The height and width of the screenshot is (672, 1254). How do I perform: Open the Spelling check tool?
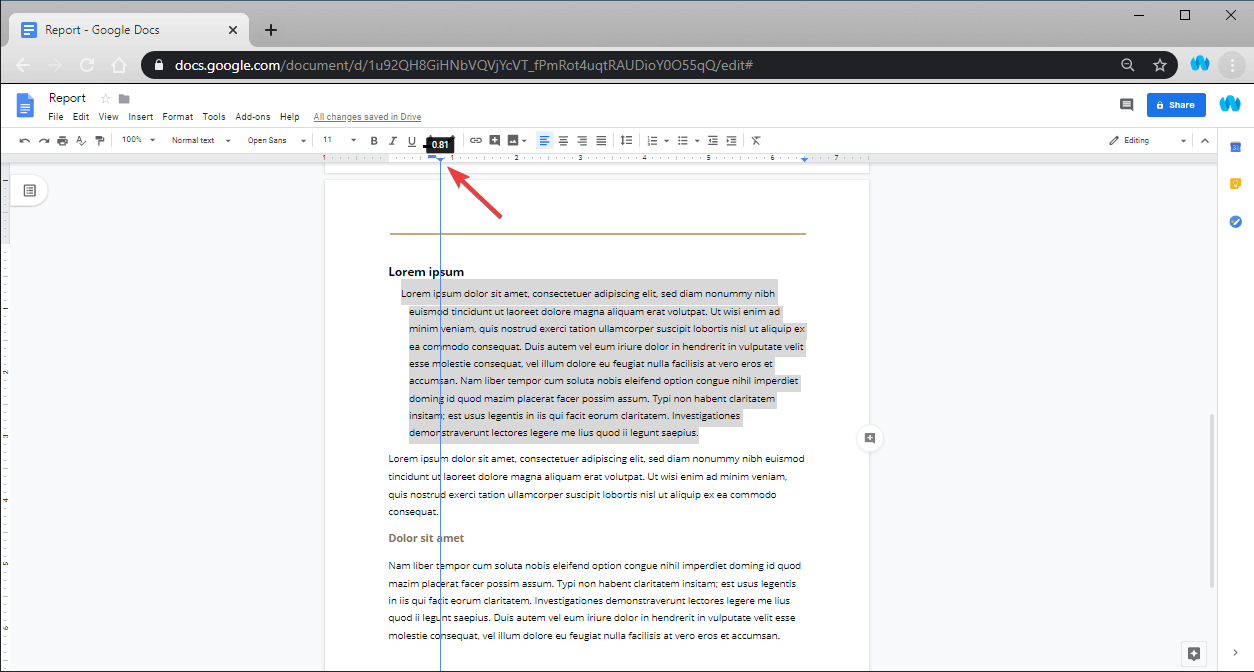click(81, 140)
